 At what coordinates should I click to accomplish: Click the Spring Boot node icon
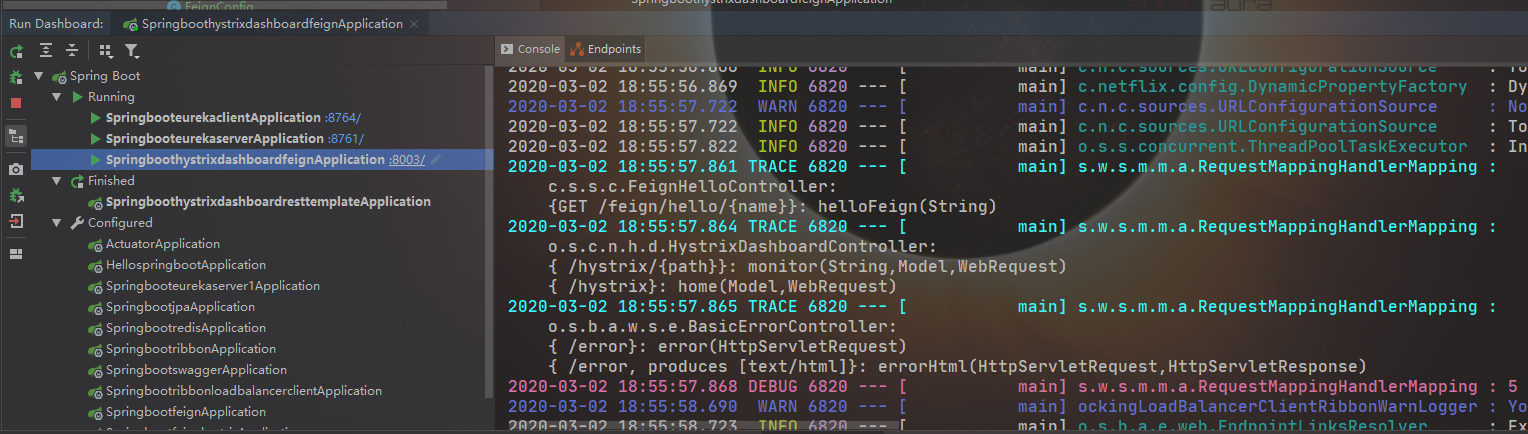pyautogui.click(x=59, y=76)
